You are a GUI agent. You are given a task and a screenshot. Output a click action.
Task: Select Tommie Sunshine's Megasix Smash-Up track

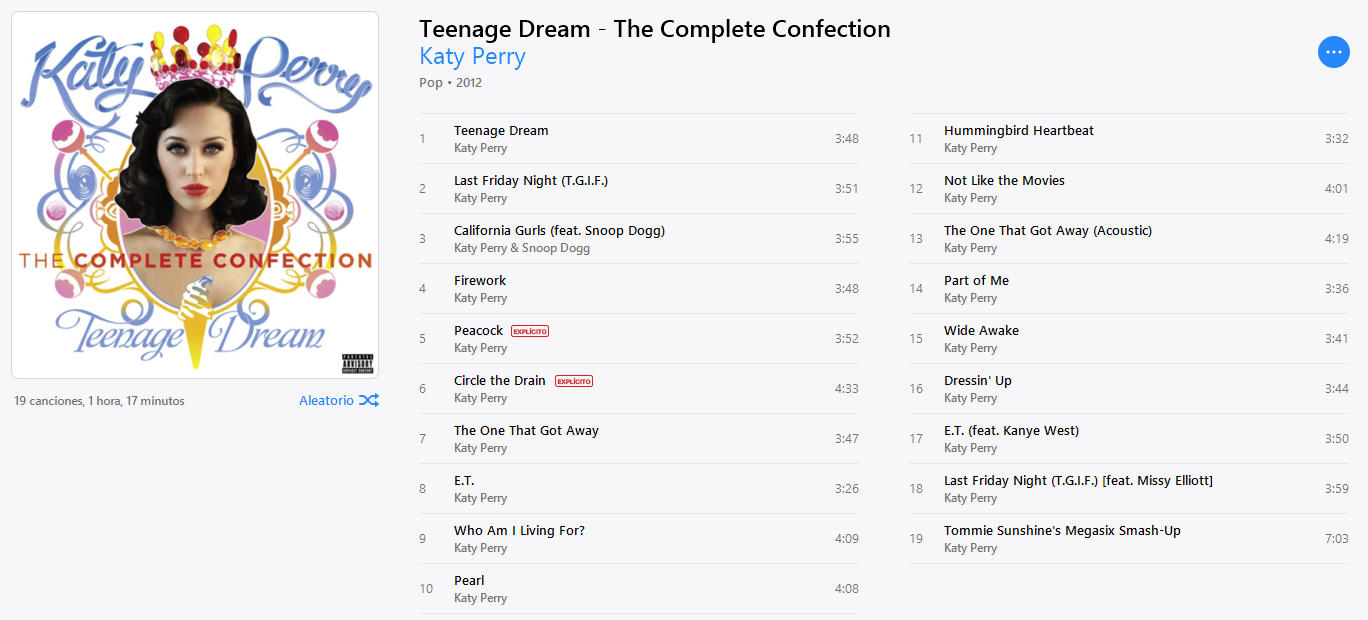(x=1129, y=539)
